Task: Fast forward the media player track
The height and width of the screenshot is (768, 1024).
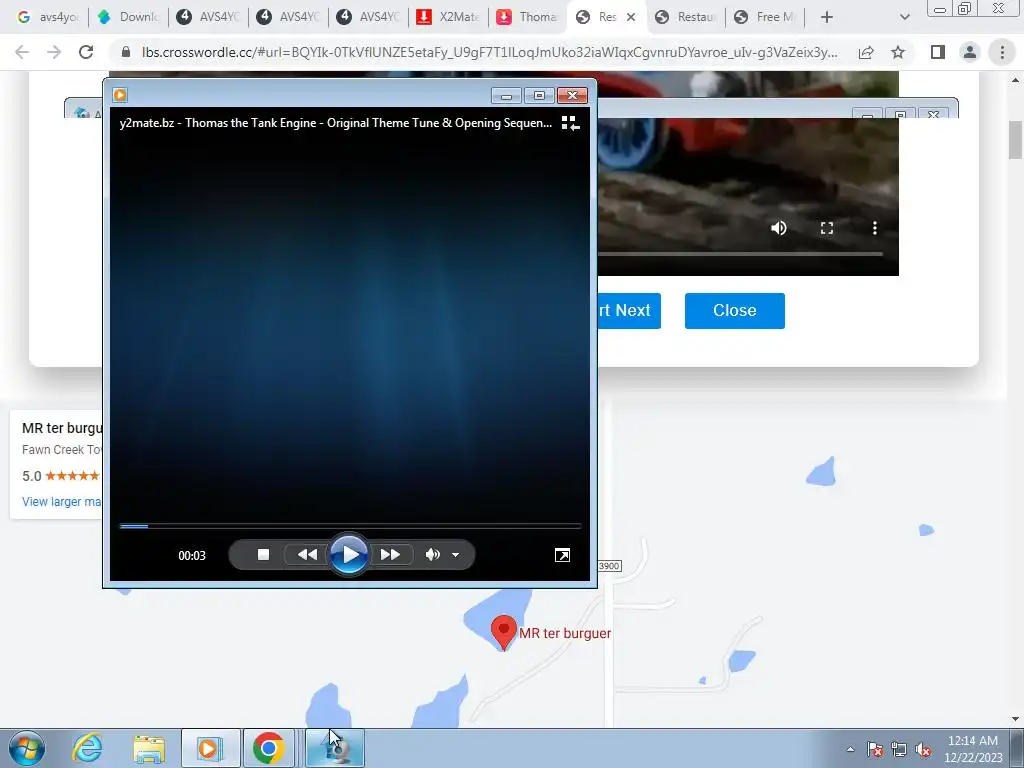Action: click(391, 554)
